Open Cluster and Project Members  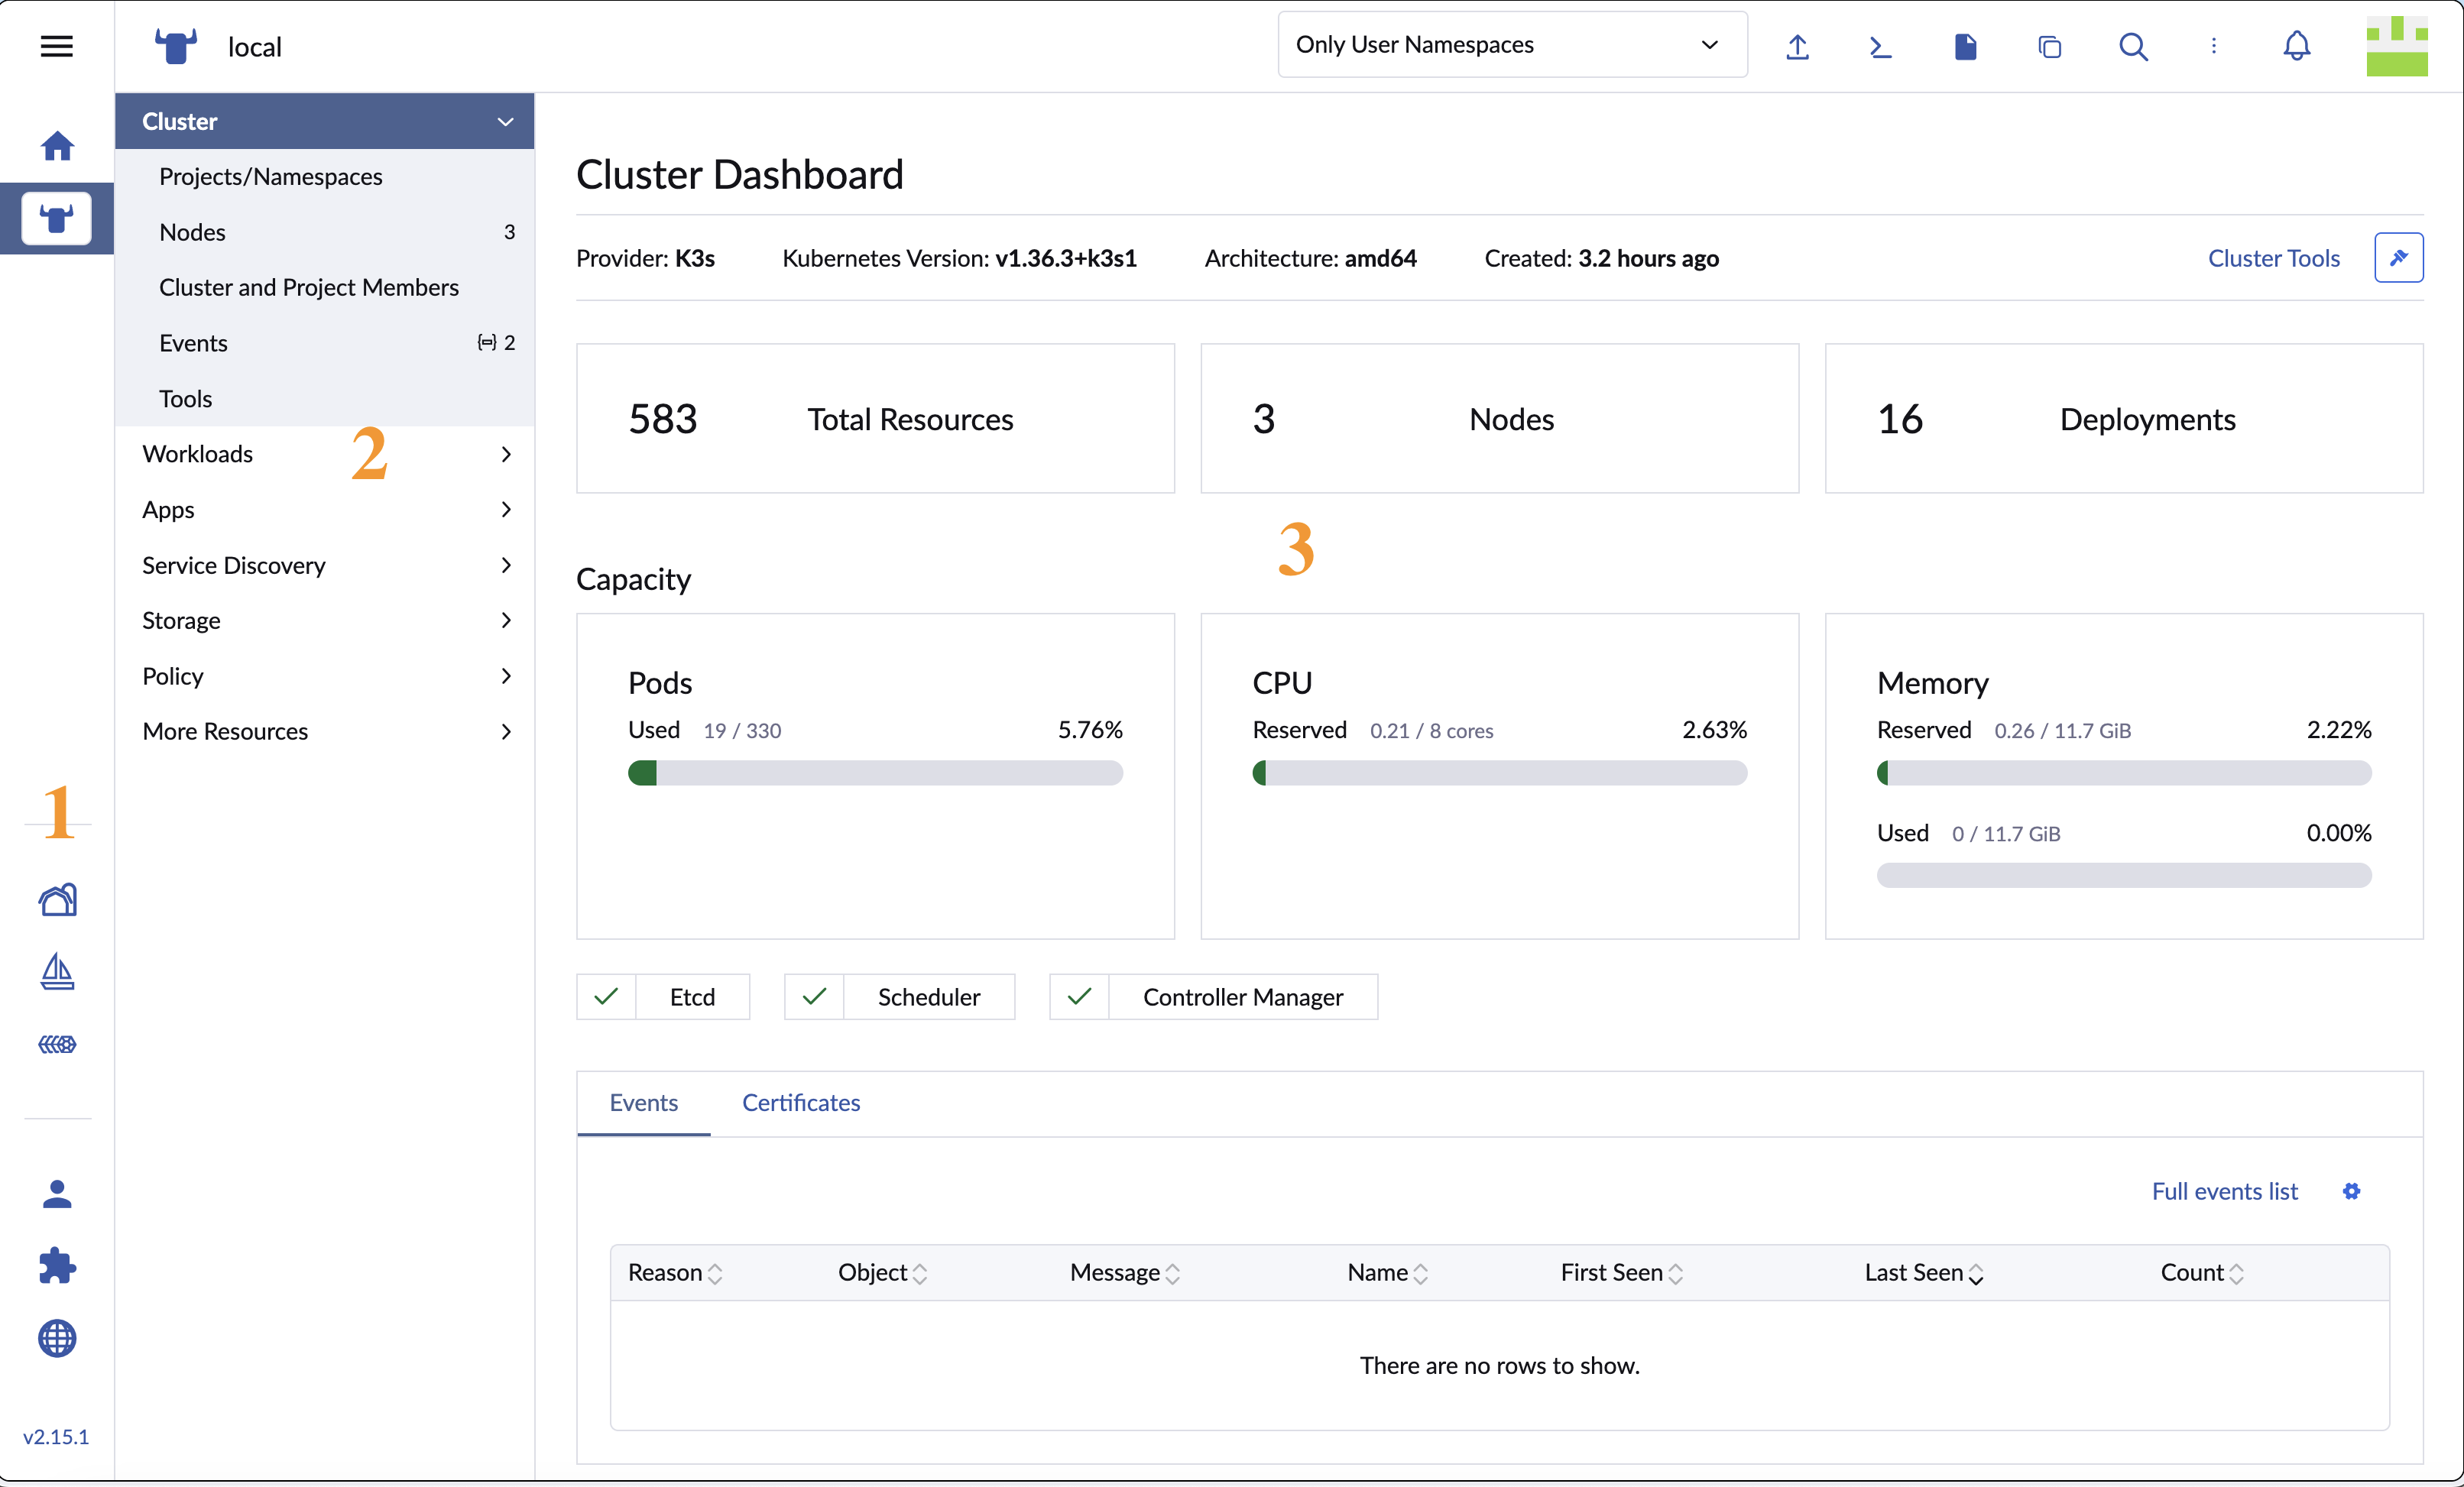[325, 287]
